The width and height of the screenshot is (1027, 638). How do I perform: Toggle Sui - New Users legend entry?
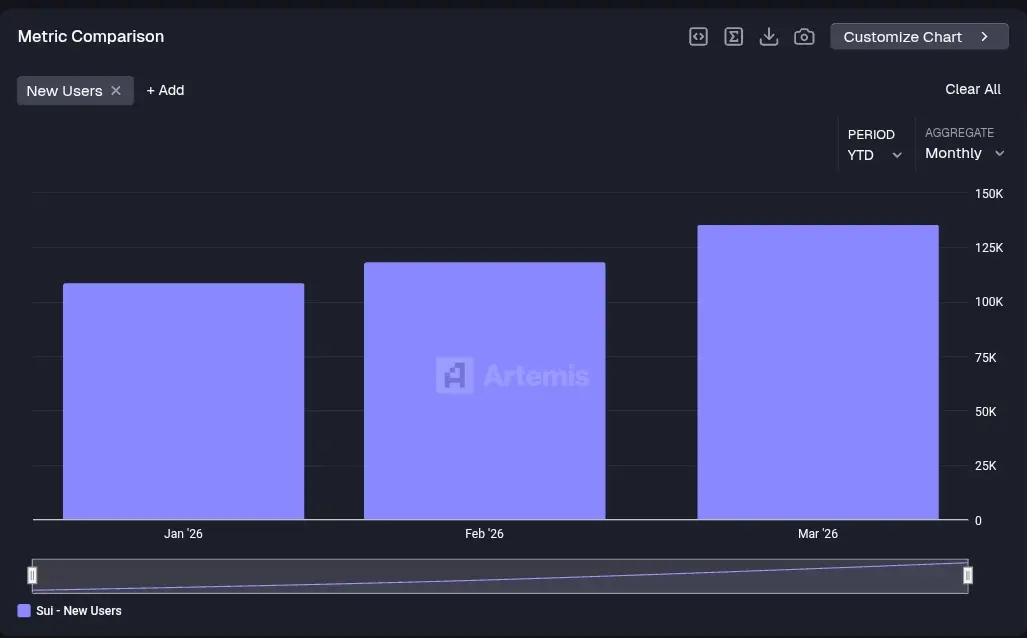[69, 610]
